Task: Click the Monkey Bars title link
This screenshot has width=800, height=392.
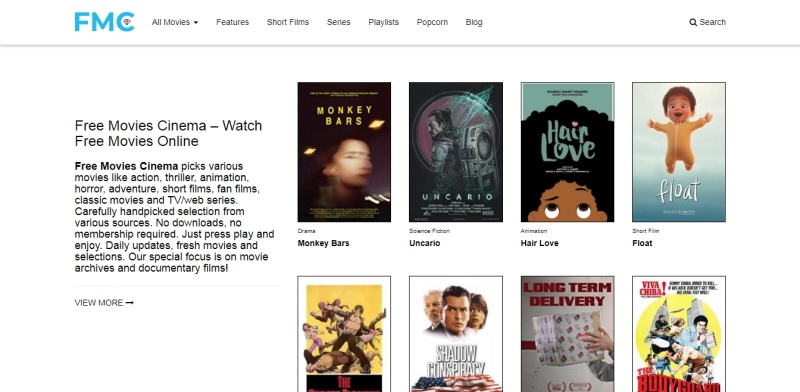Action: click(323, 243)
